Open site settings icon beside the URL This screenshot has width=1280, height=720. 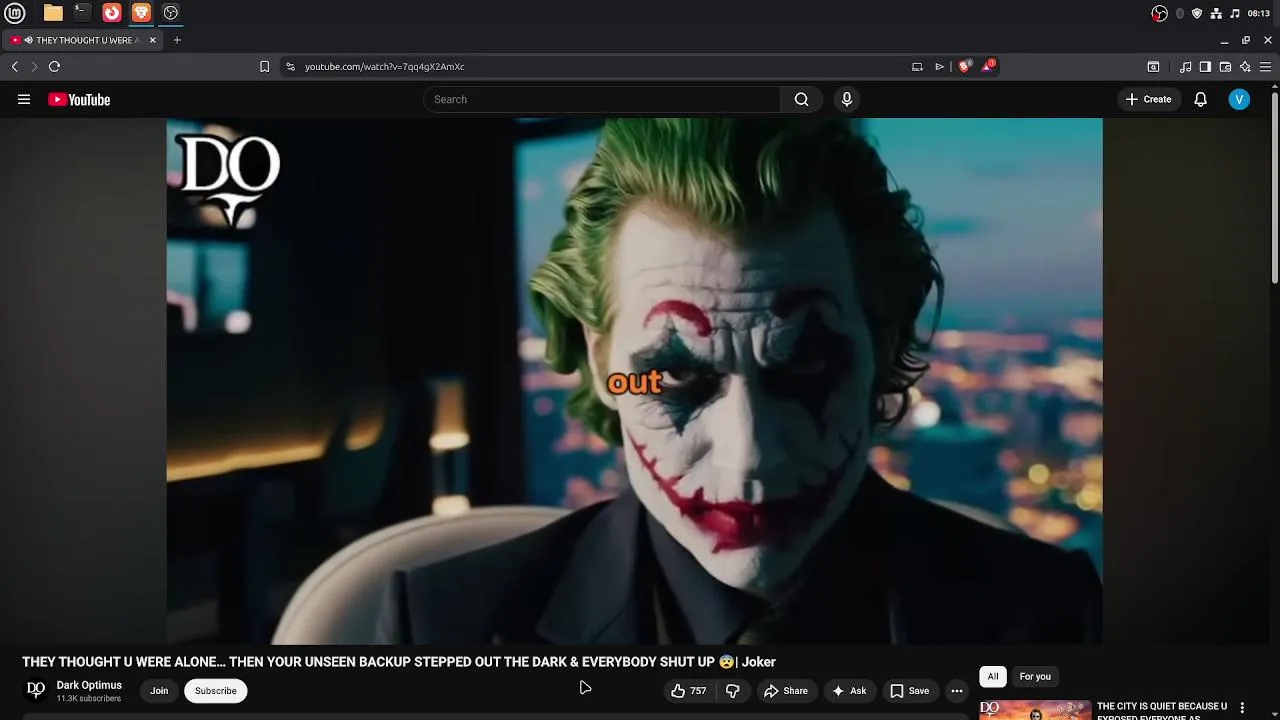[290, 67]
